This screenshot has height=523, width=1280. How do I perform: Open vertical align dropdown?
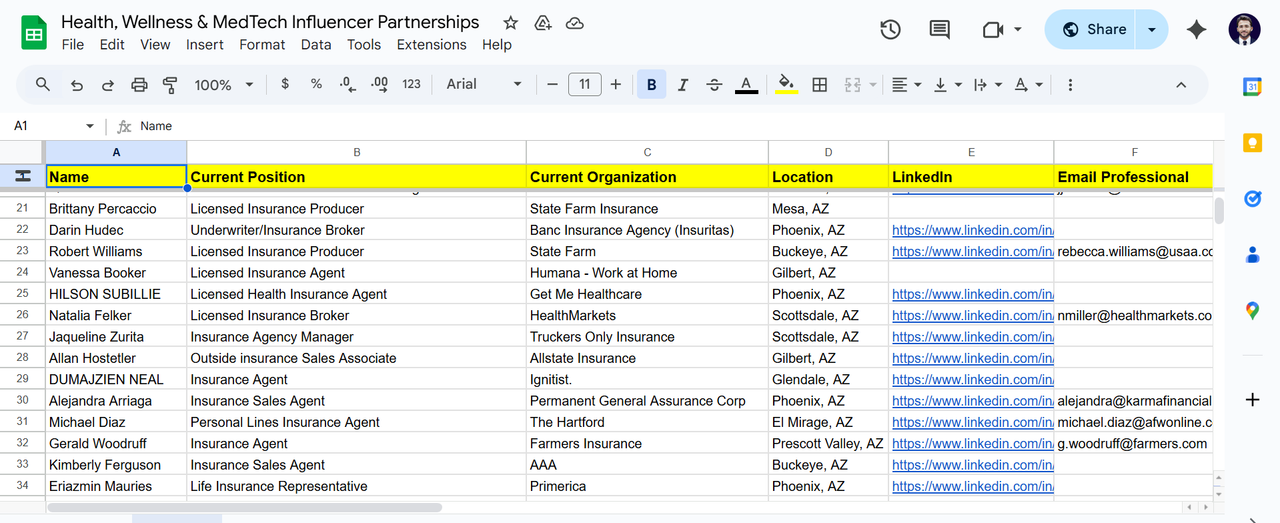(x=946, y=85)
